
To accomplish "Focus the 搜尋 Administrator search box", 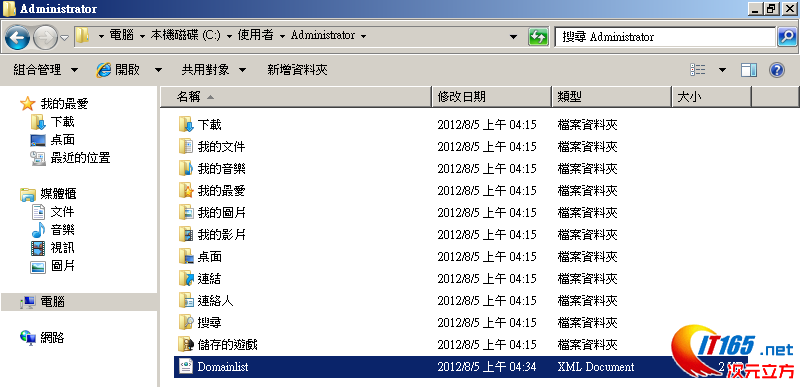I will [x=665, y=37].
